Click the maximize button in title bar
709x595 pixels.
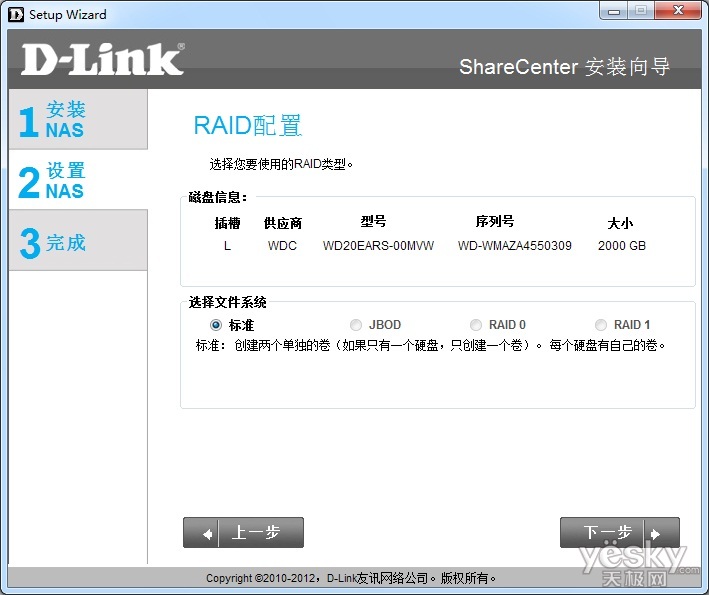641,11
